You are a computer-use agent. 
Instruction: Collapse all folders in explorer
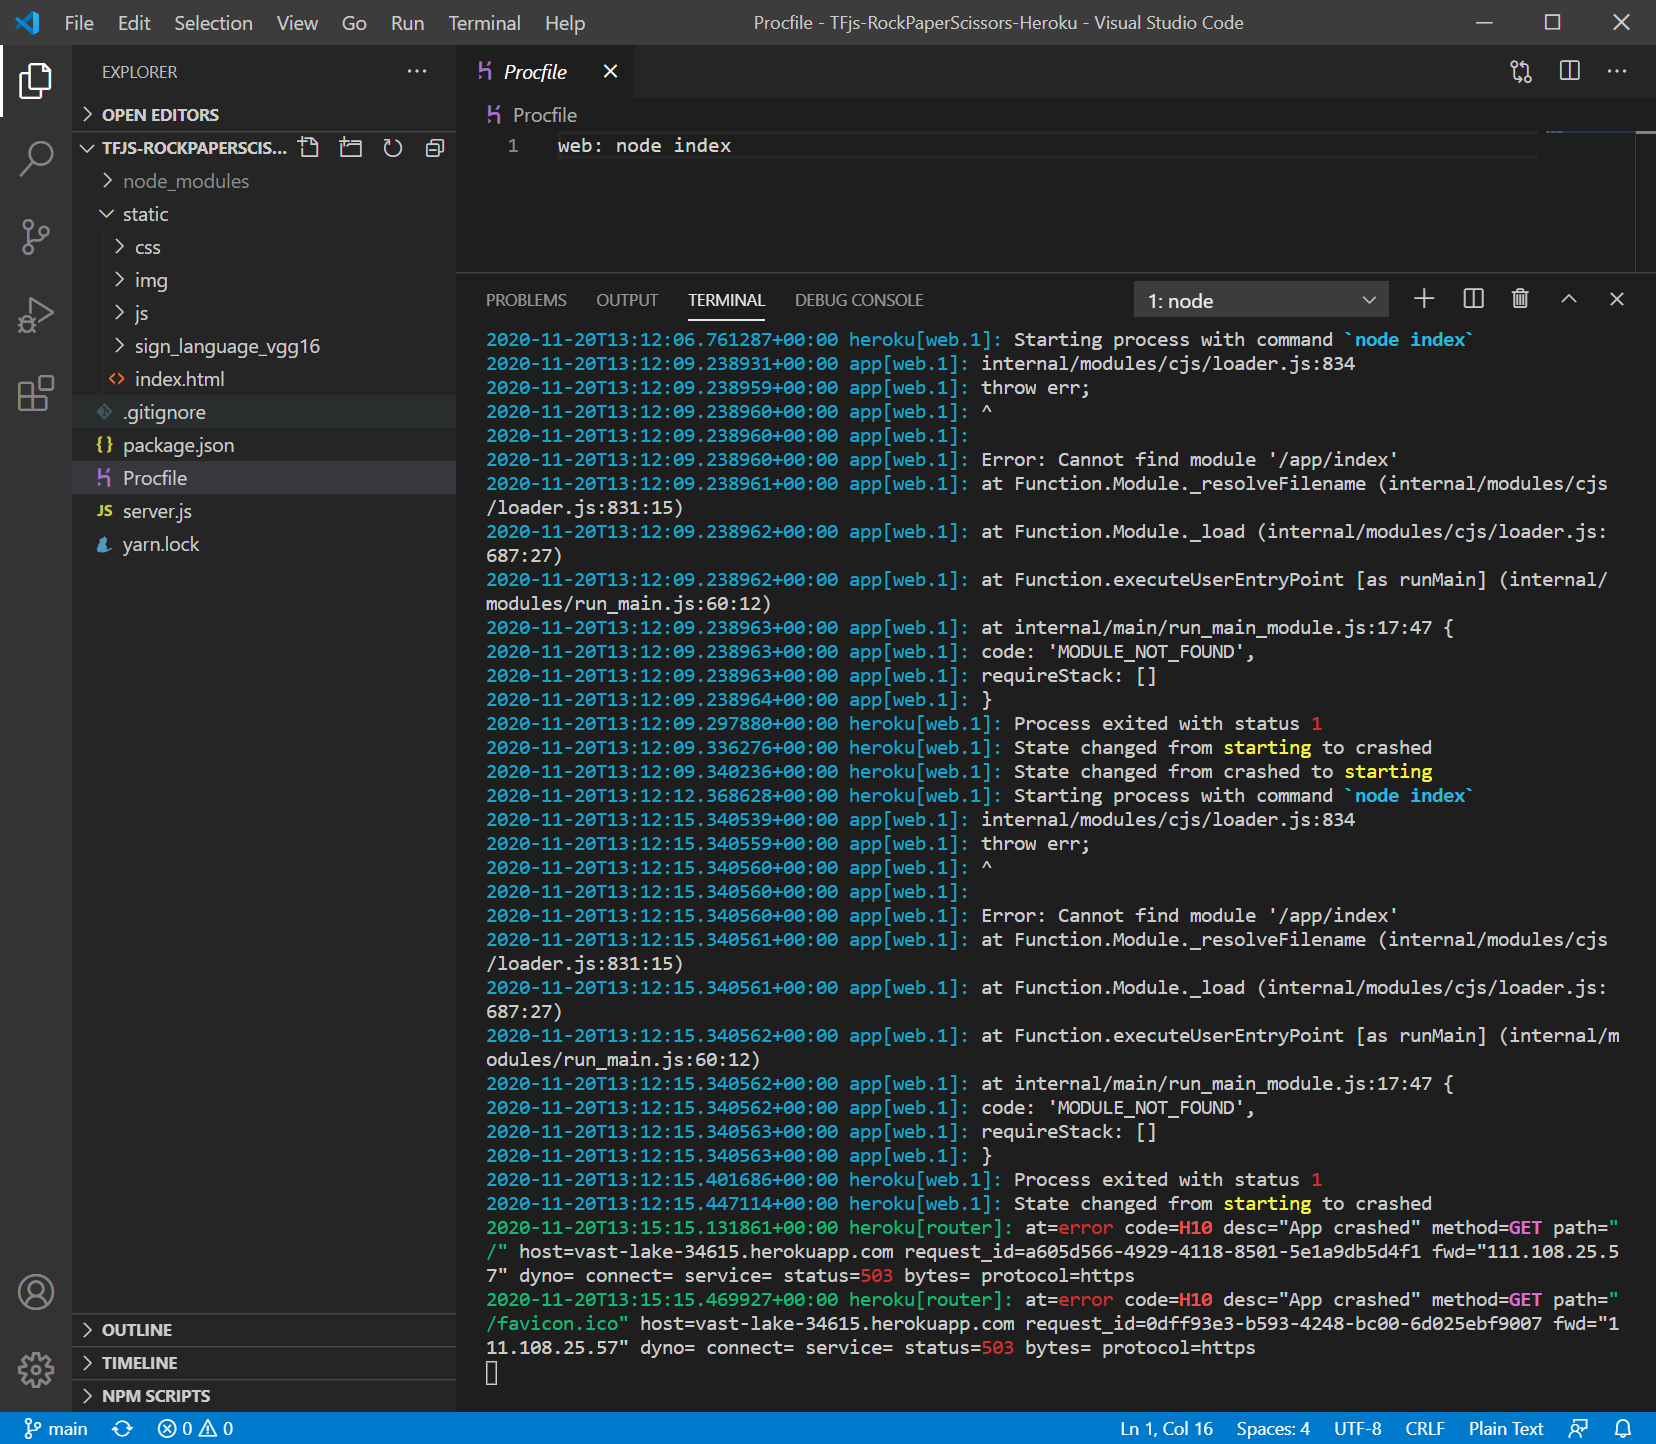tap(435, 148)
